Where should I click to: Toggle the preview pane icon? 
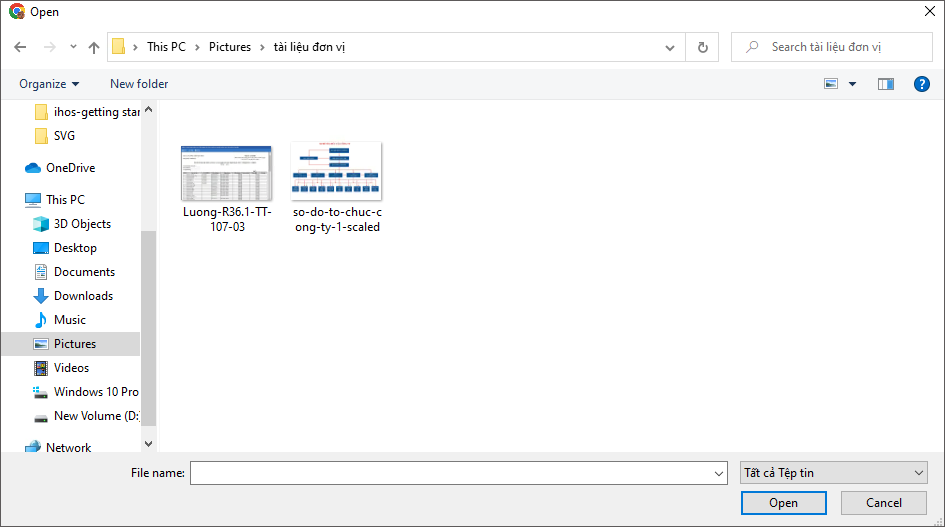885,84
